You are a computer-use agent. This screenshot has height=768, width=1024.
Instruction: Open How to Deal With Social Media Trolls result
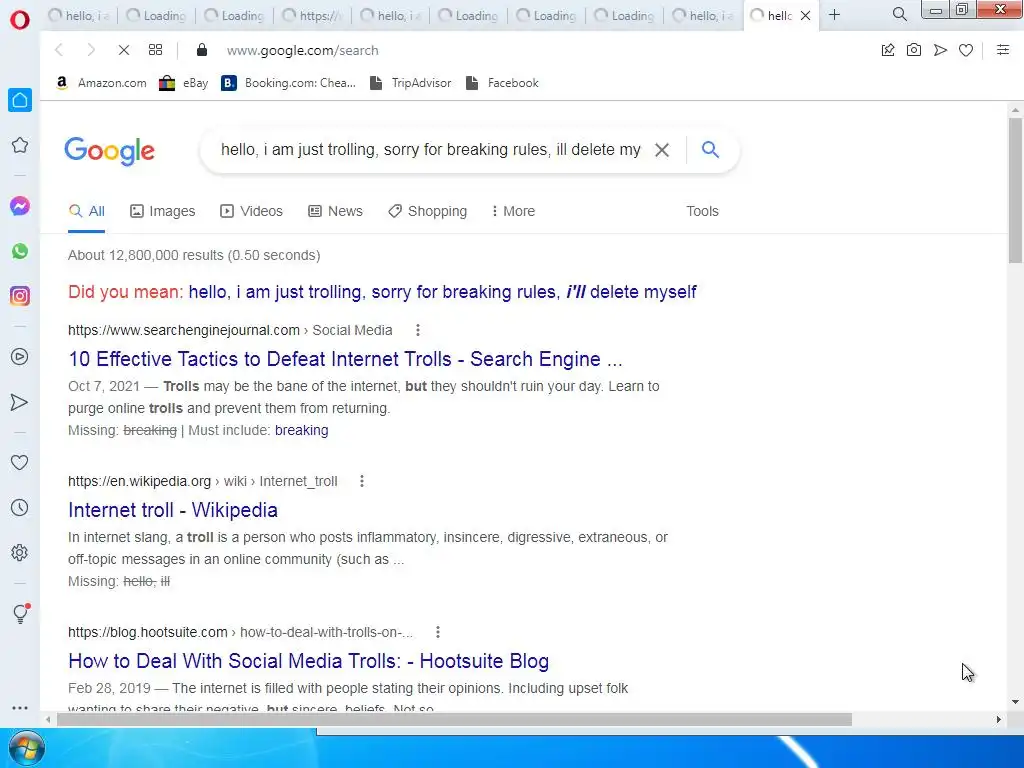[x=308, y=661]
